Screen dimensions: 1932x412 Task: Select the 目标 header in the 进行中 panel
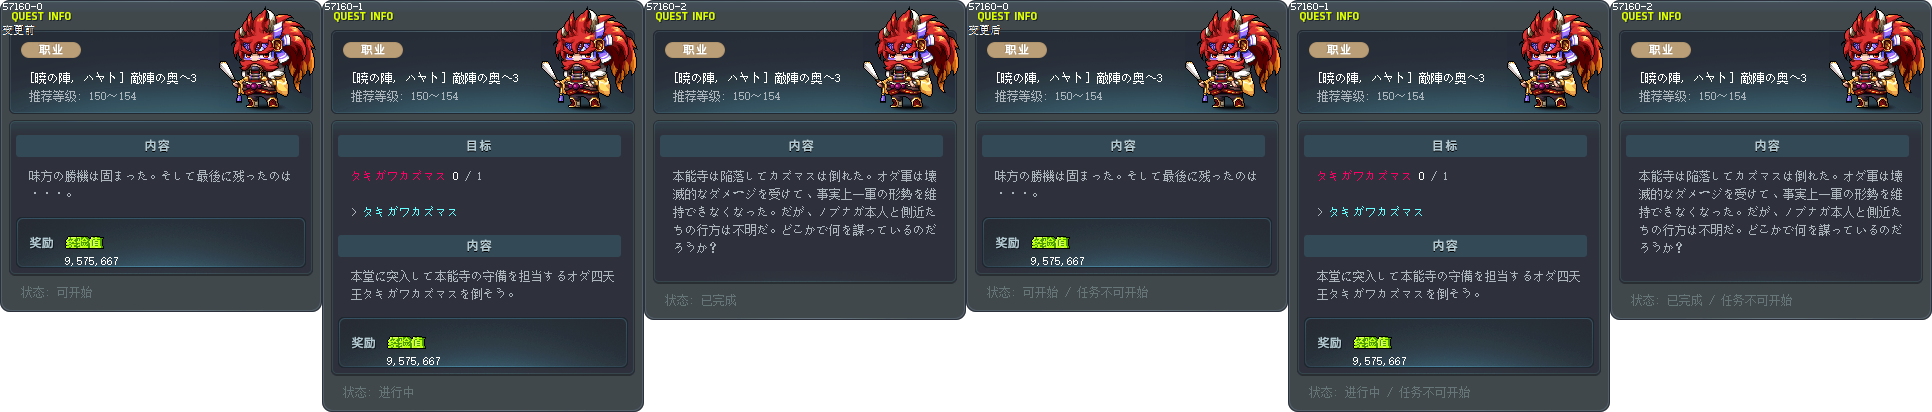[x=479, y=146]
